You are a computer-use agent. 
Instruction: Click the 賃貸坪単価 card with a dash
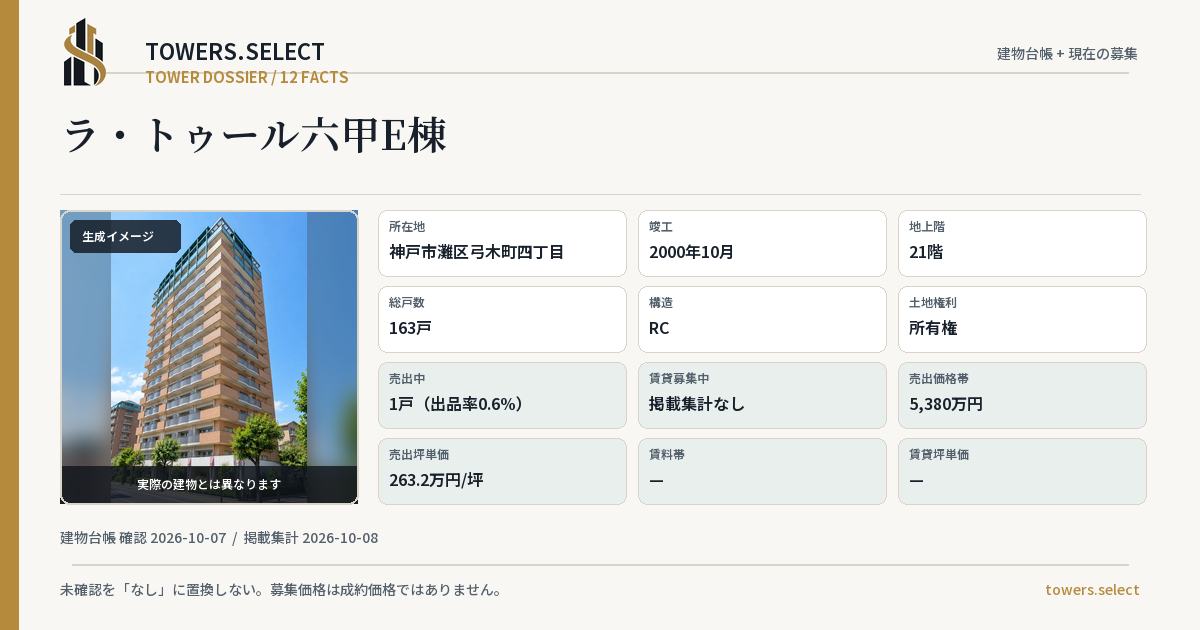[1022, 471]
